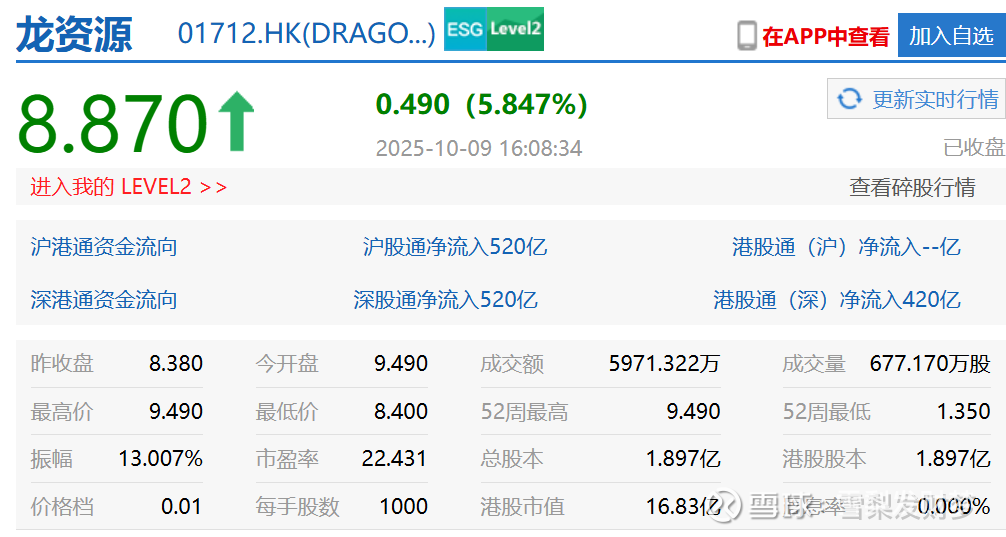Click 深股通净流入520亿 link
This screenshot has width=1006, height=537.
pyautogui.click(x=445, y=300)
